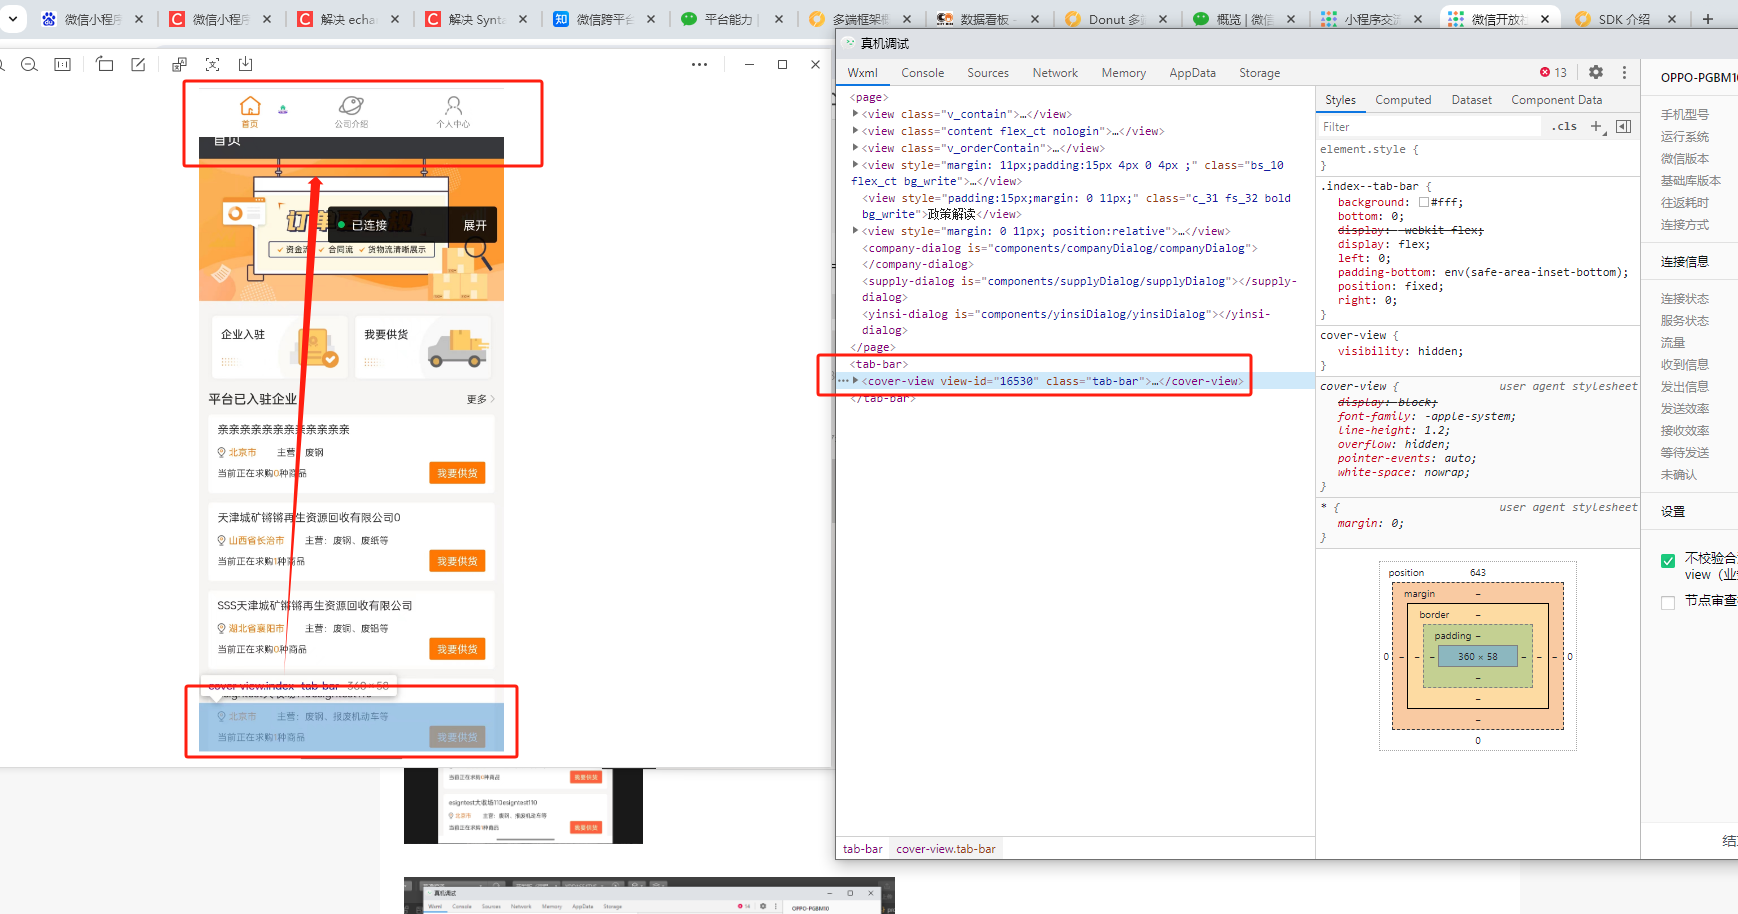Expand the cover-view tab-bar node
The width and height of the screenshot is (1738, 914).
[x=856, y=381]
